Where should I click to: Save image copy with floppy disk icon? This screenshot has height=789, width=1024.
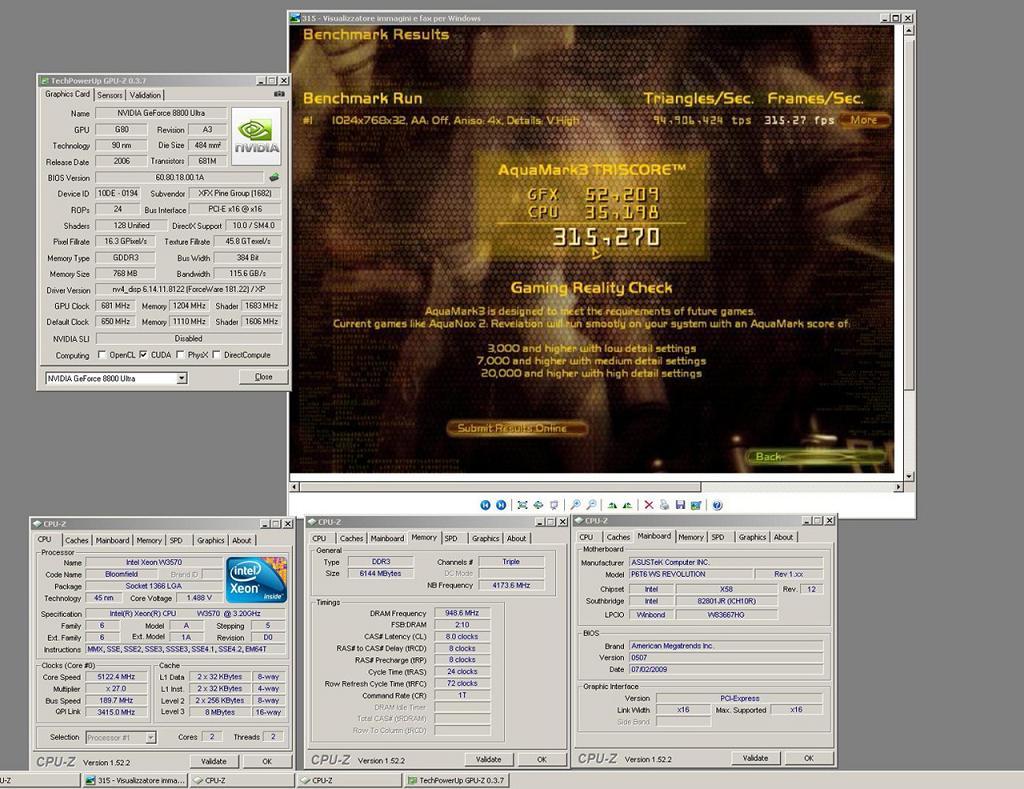pos(680,505)
